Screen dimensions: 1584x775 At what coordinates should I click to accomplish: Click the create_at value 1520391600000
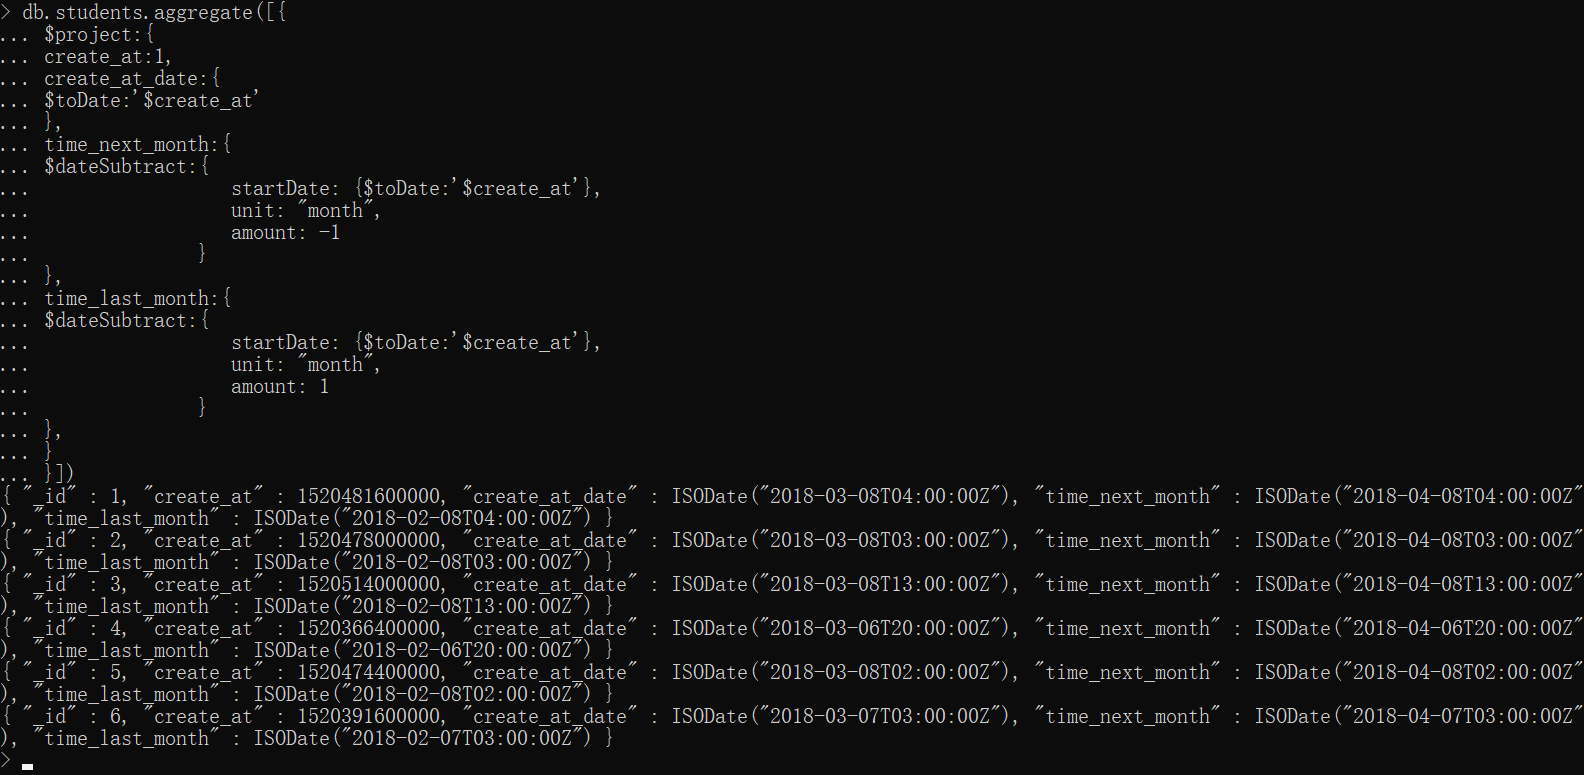(369, 717)
